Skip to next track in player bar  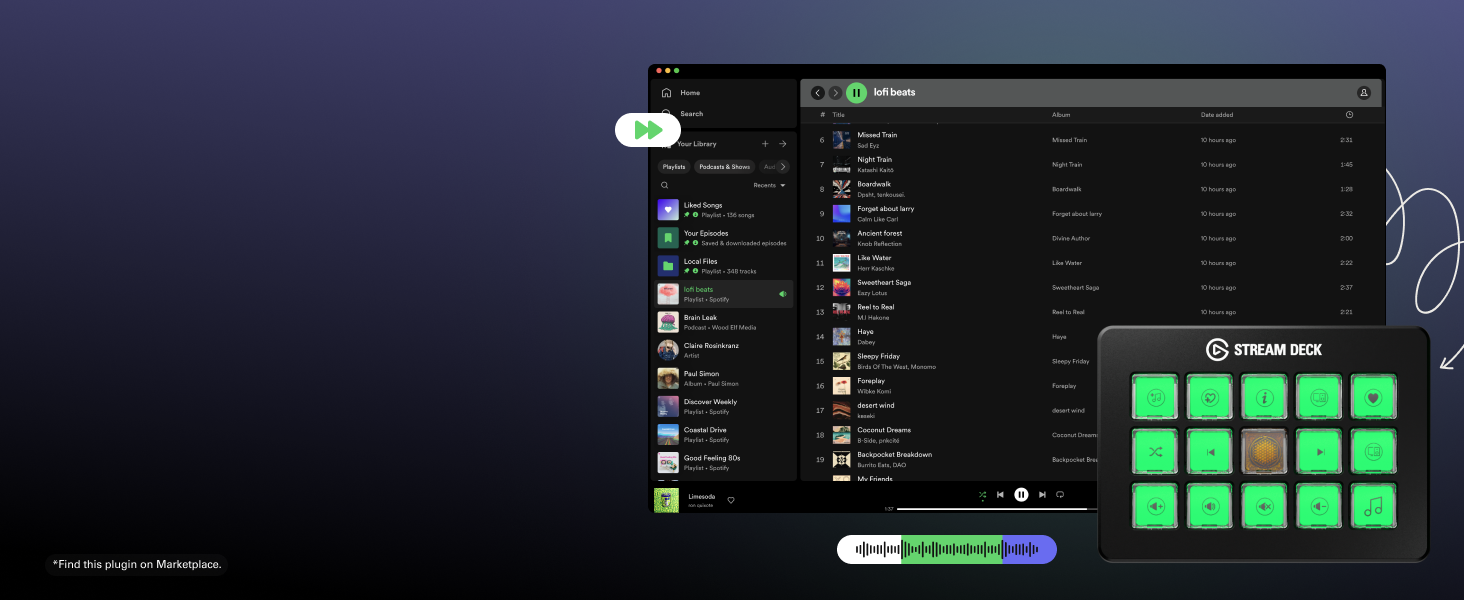point(1042,494)
